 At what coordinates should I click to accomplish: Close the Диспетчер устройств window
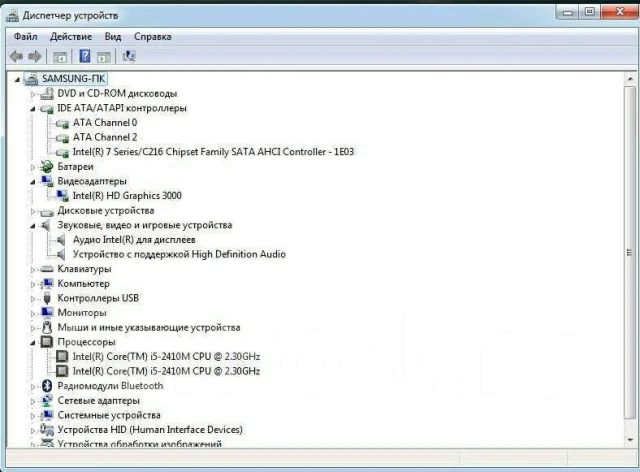click(x=620, y=12)
